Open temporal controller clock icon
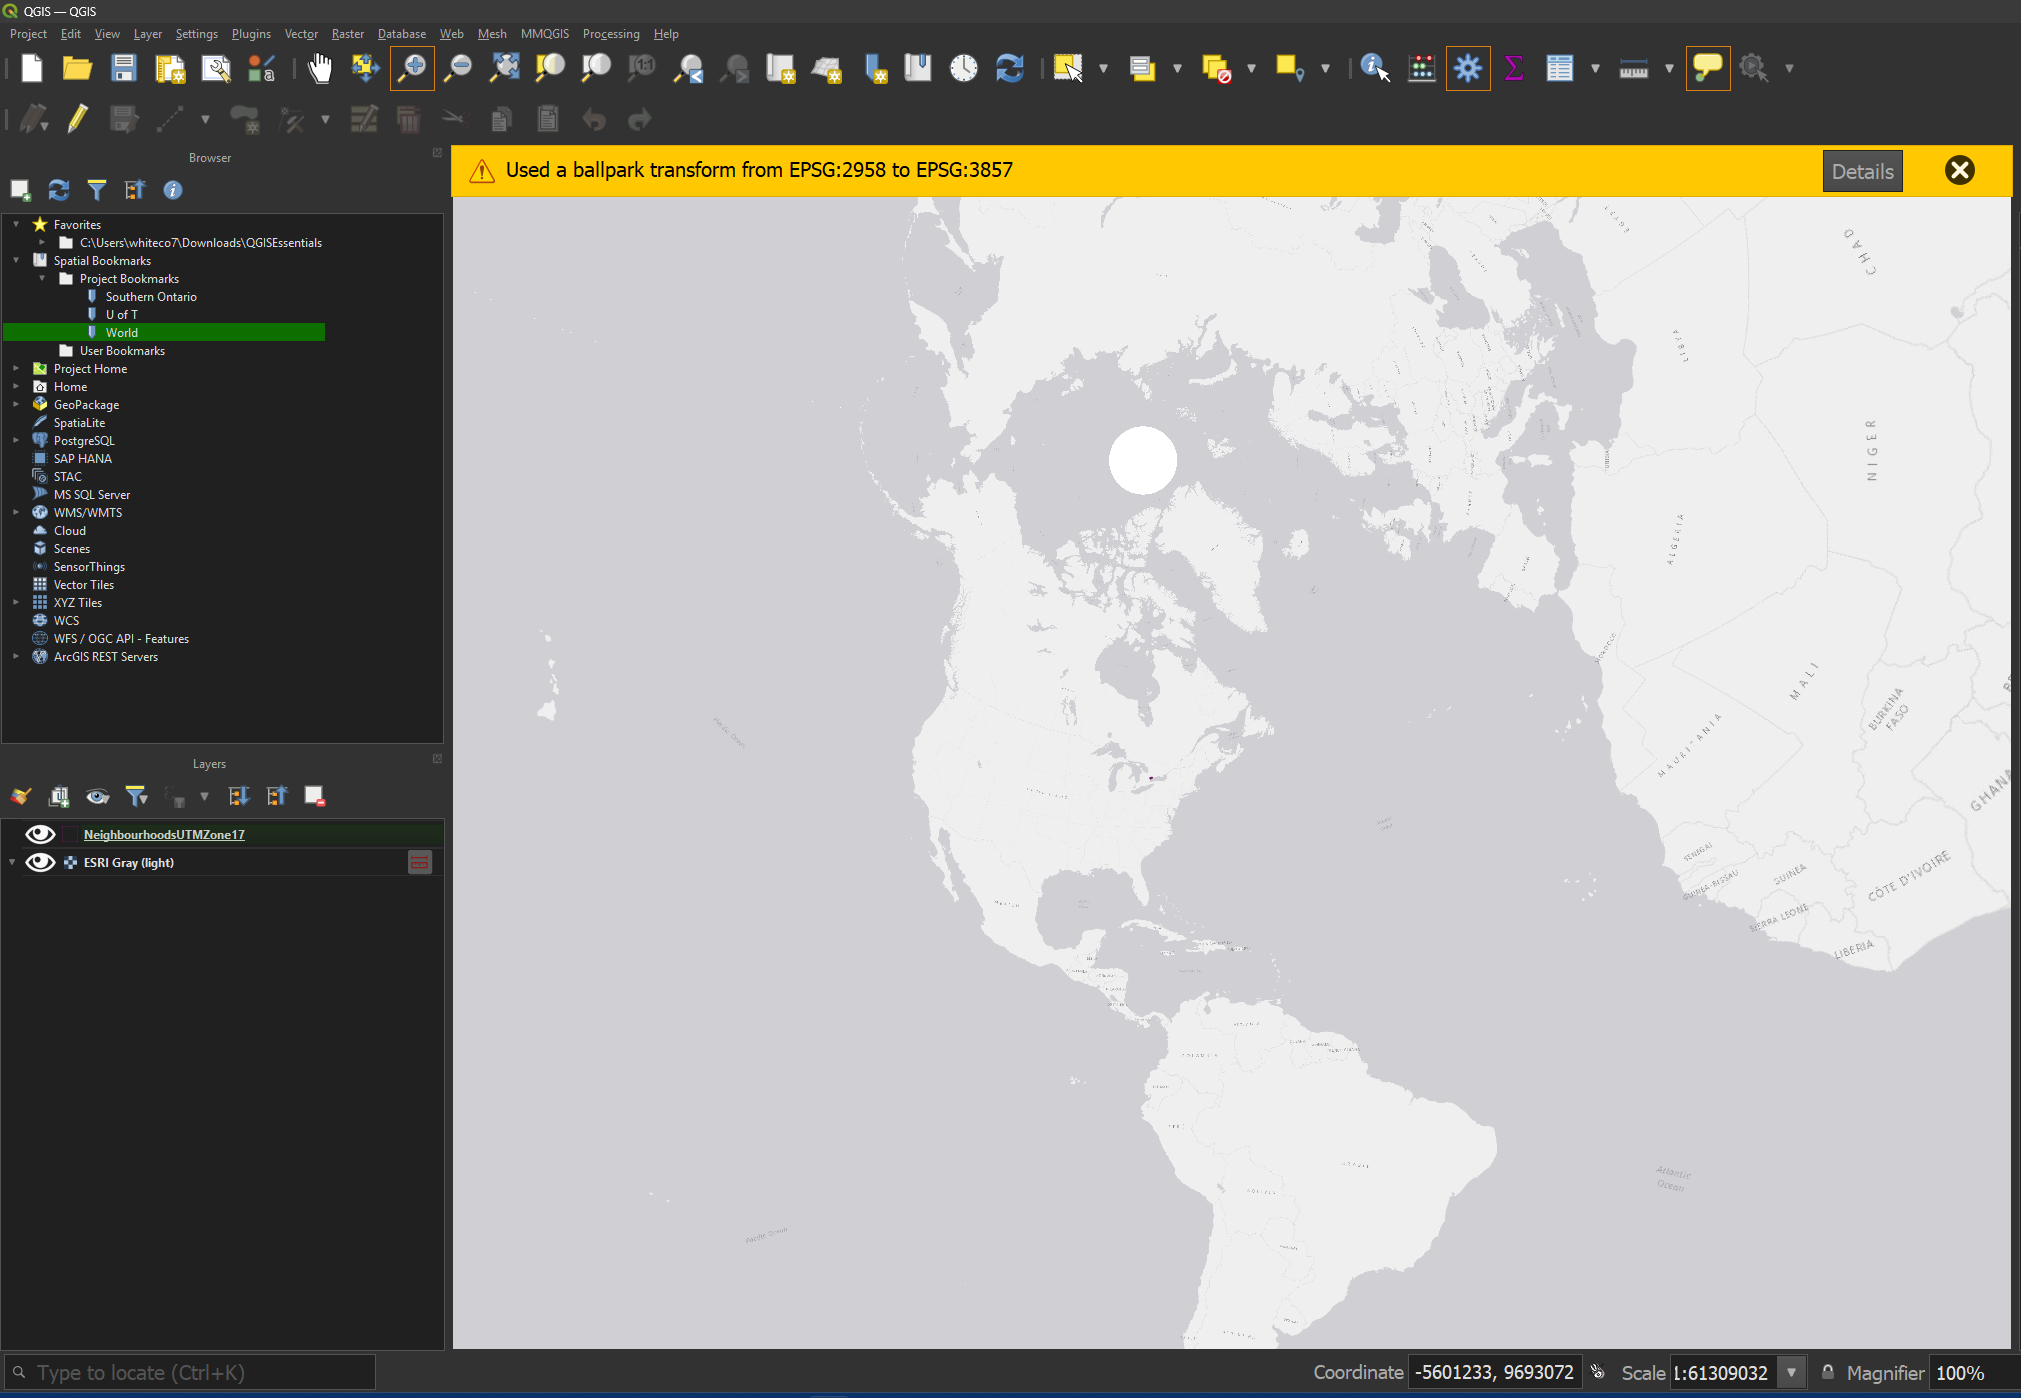 pos(964,68)
